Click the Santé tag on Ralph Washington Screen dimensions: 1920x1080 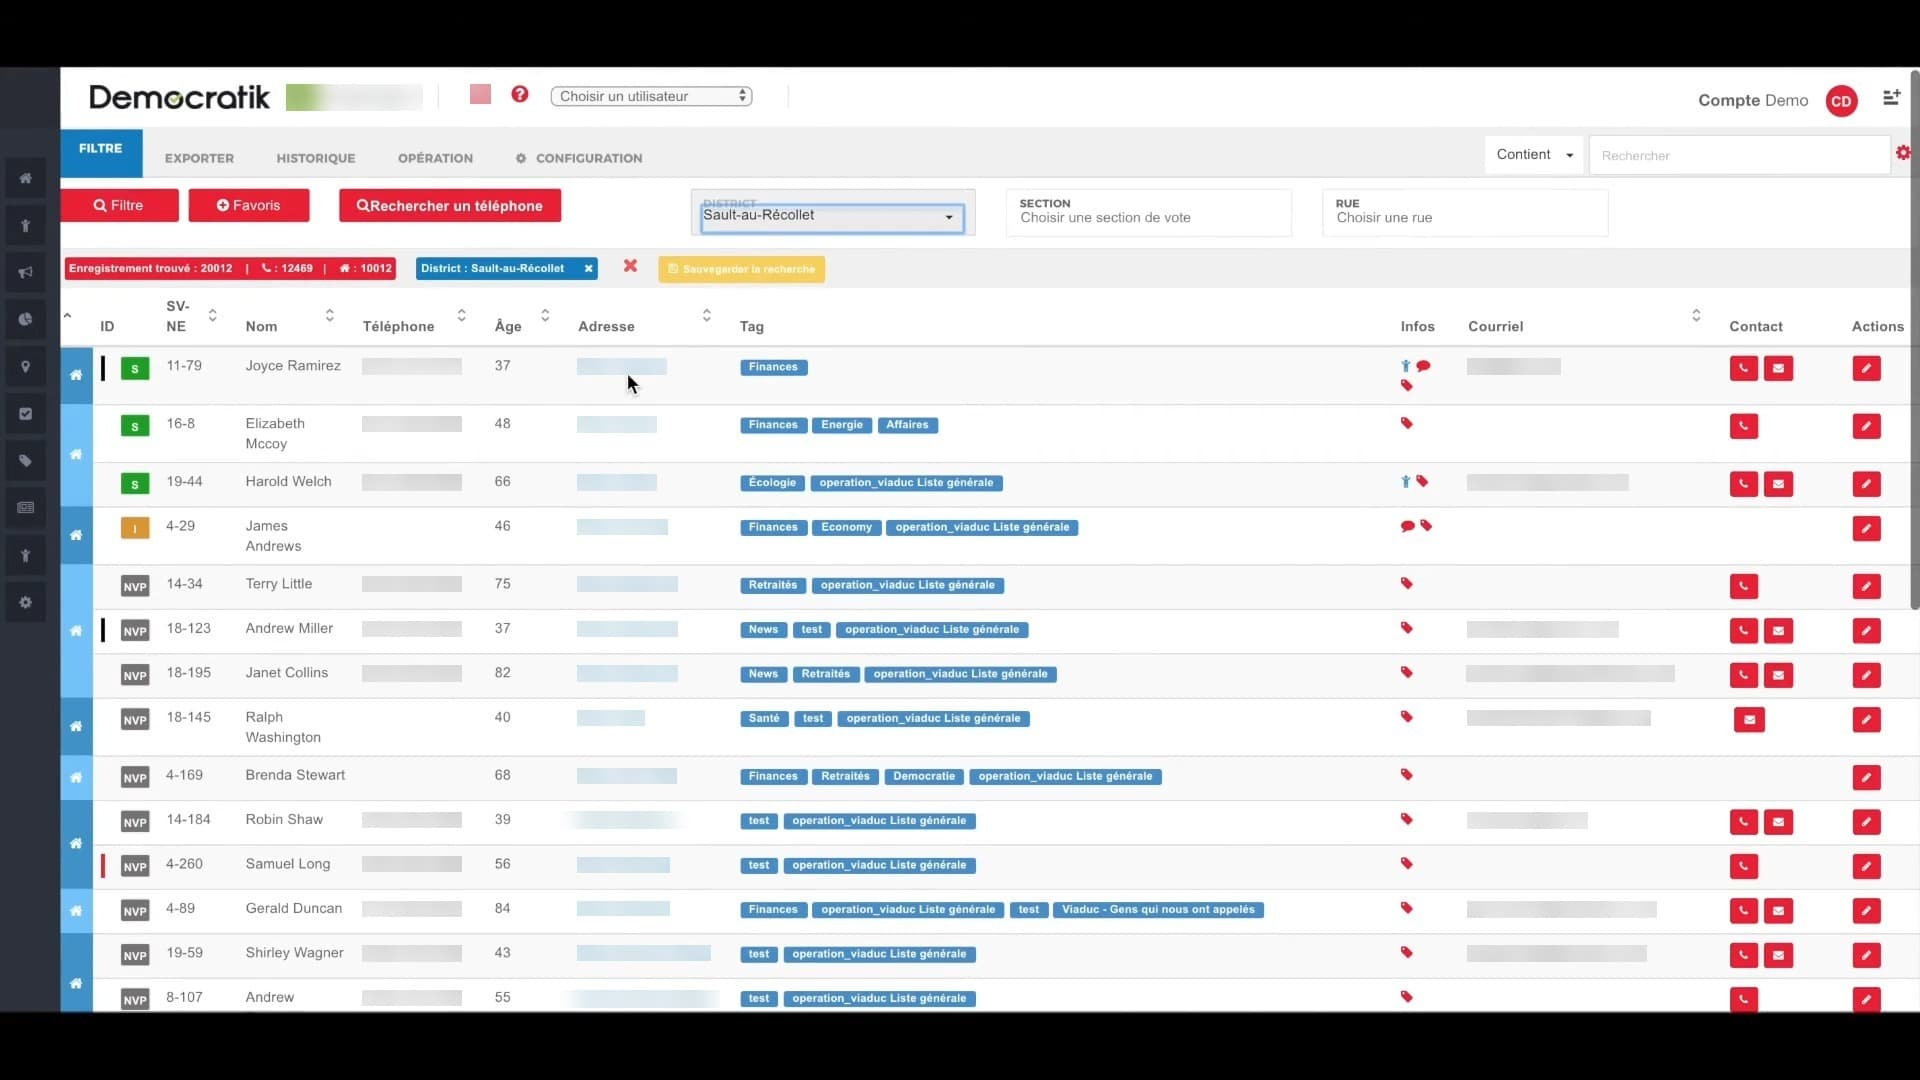tap(764, 718)
